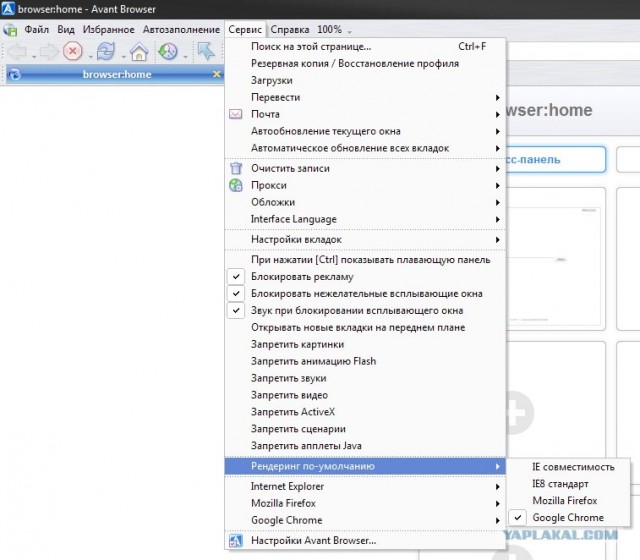The width and height of the screenshot is (640, 560).
Task: Click the Back arrow toolbar icon
Action: pos(17,52)
